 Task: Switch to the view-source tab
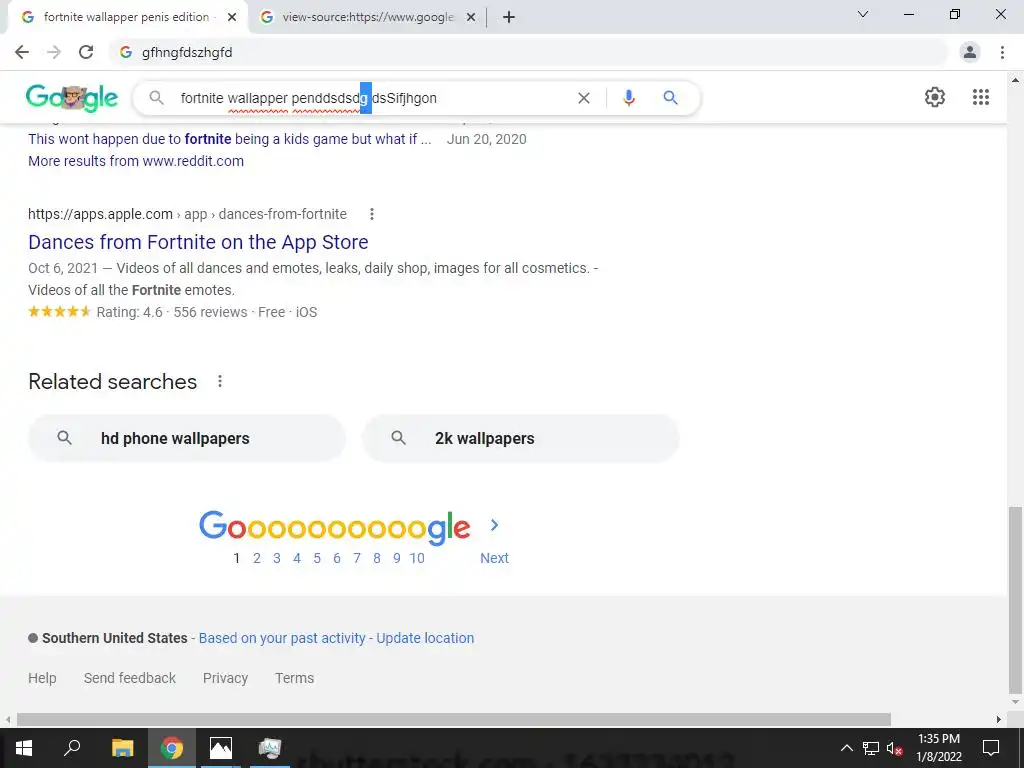click(x=368, y=17)
